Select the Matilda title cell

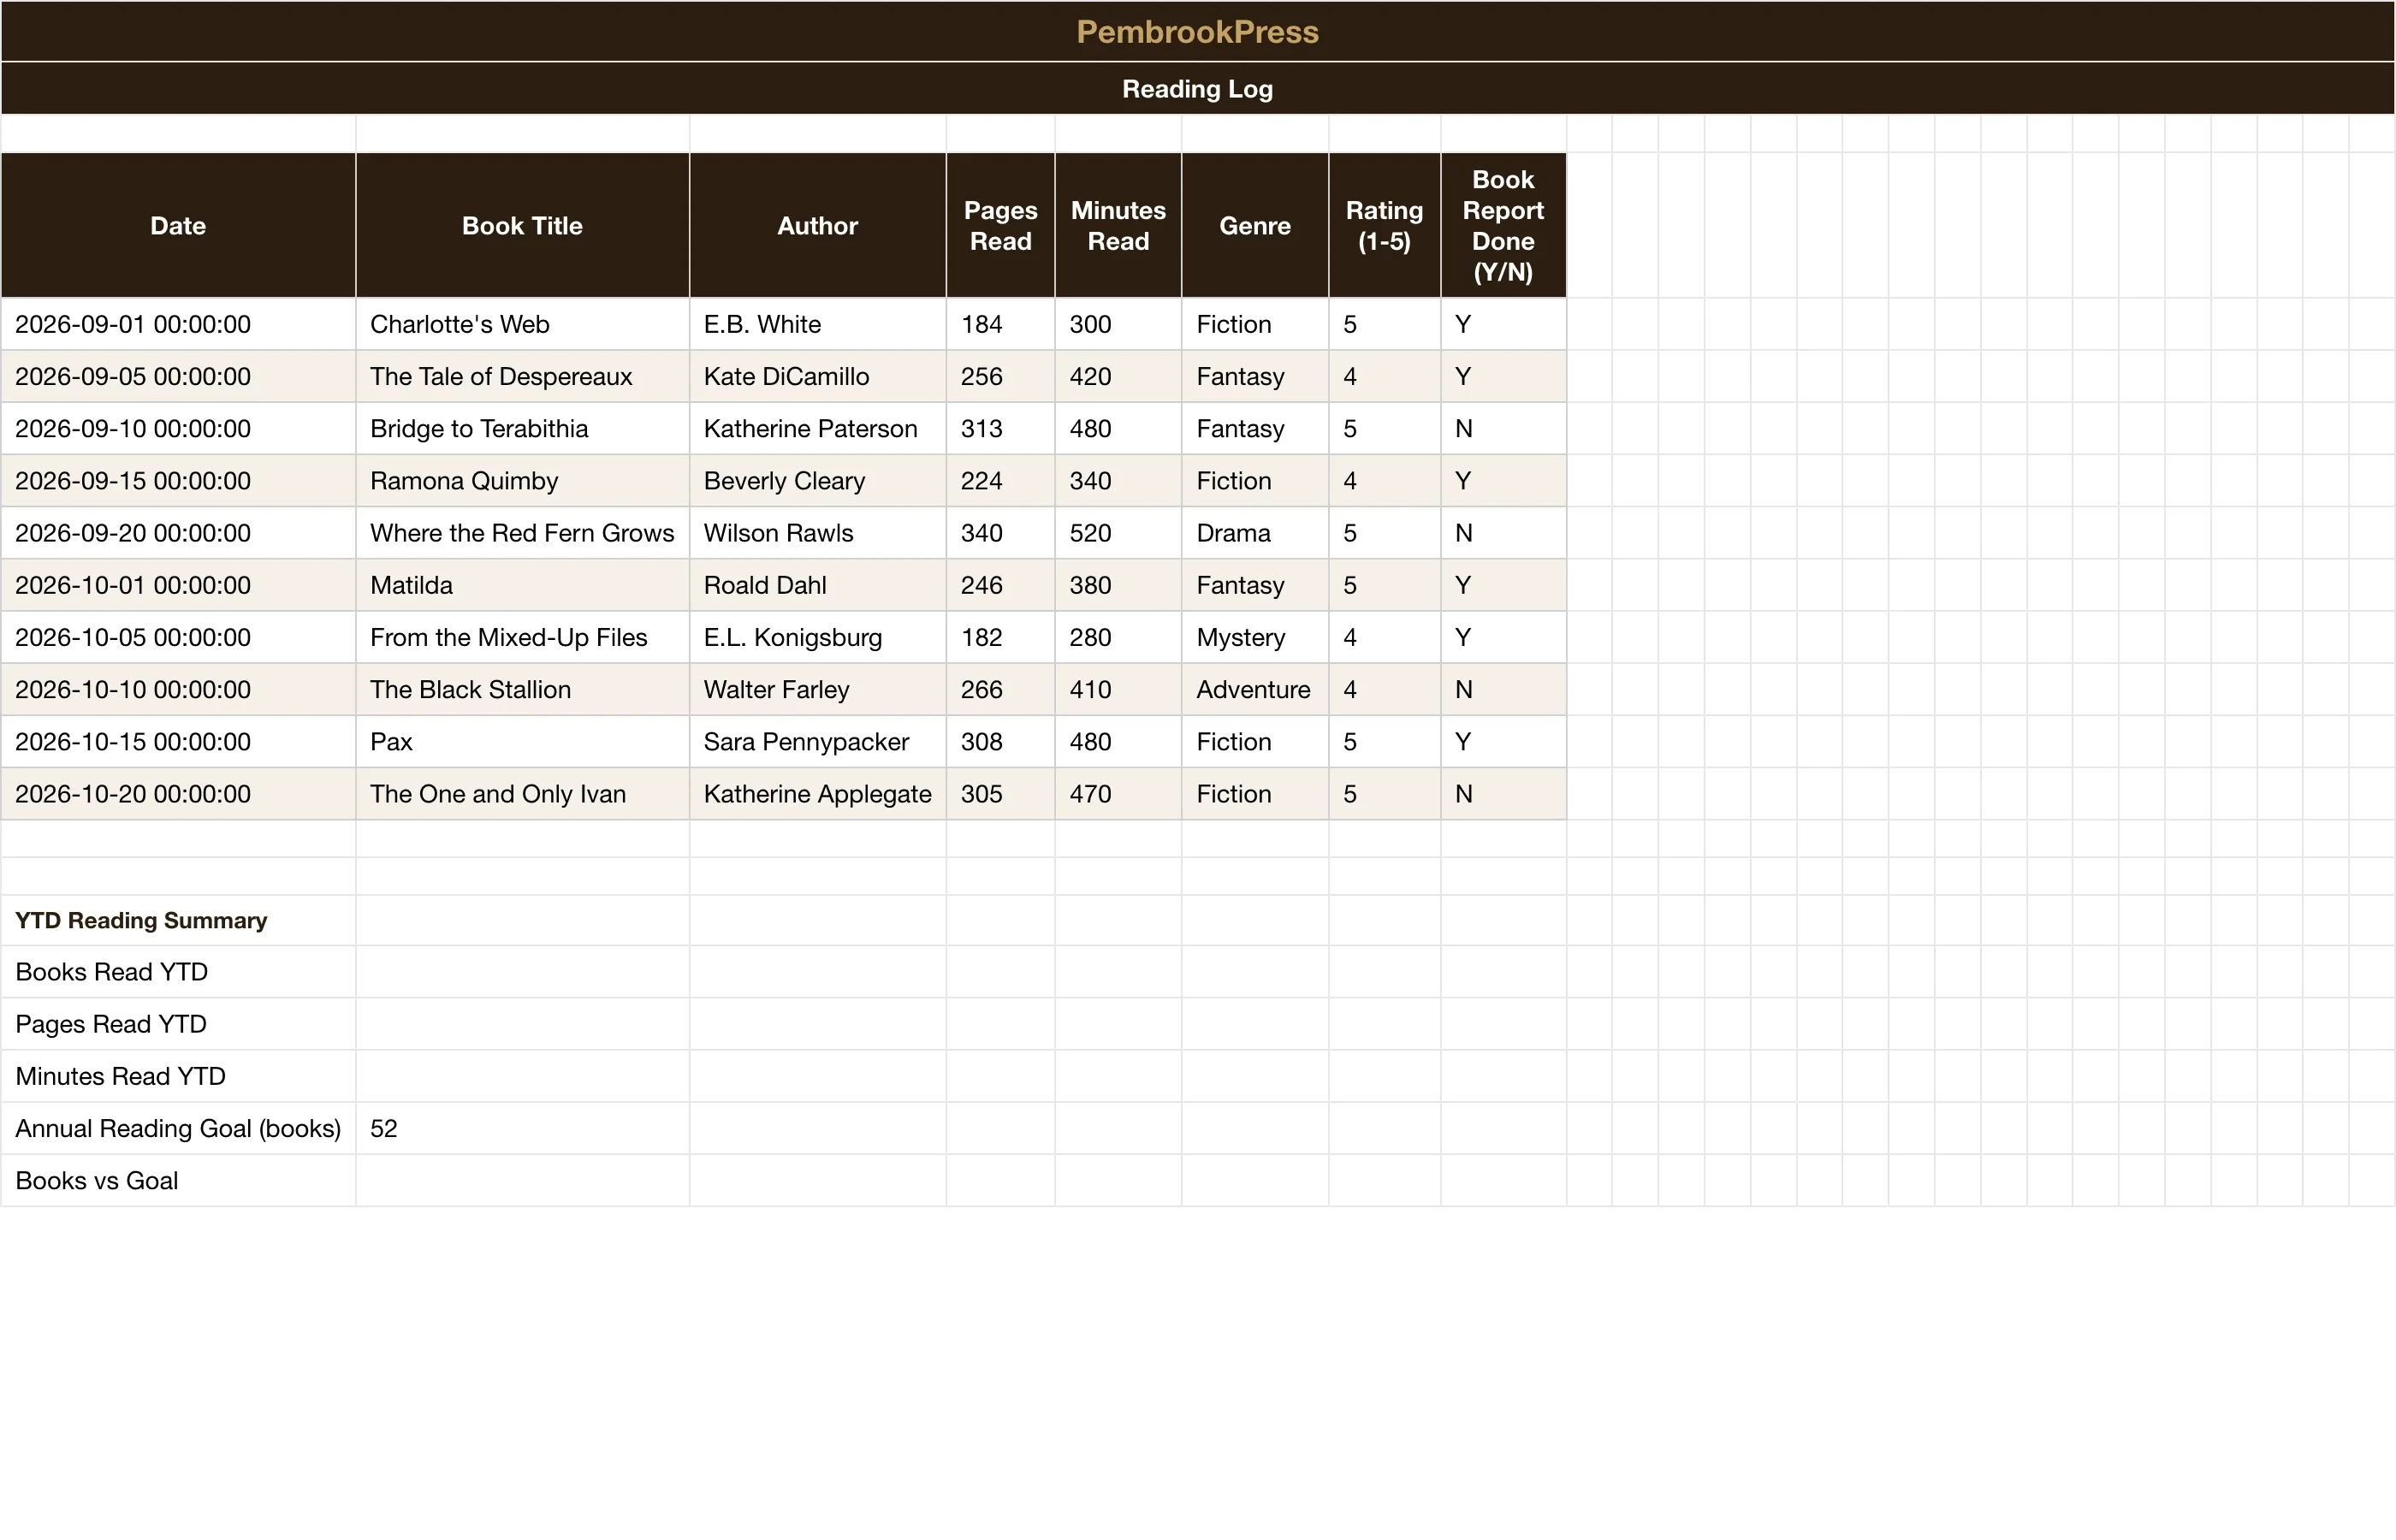522,585
